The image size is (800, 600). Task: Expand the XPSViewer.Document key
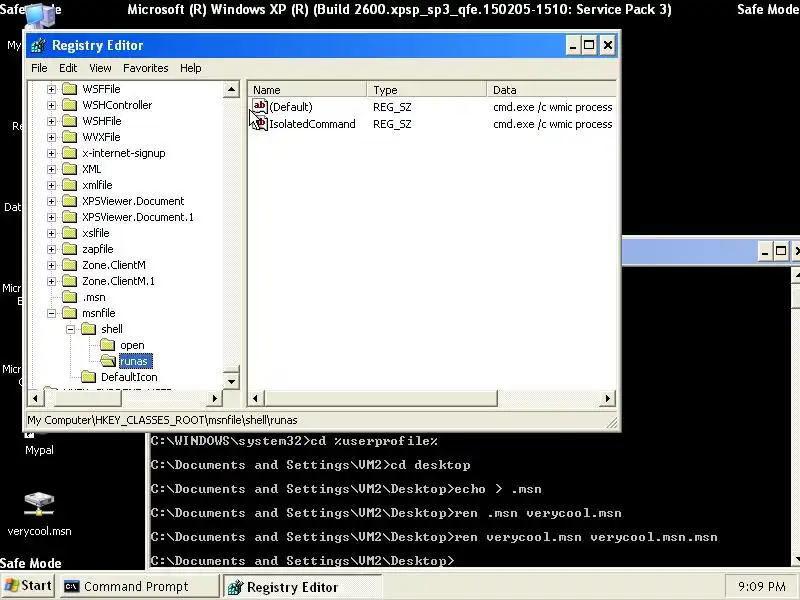click(x=52, y=201)
